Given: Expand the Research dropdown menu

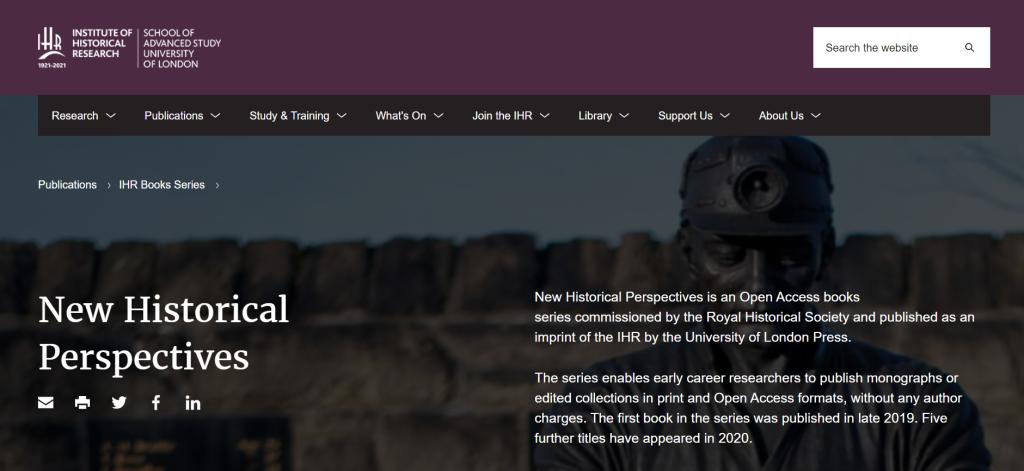Looking at the screenshot, I should (84, 116).
